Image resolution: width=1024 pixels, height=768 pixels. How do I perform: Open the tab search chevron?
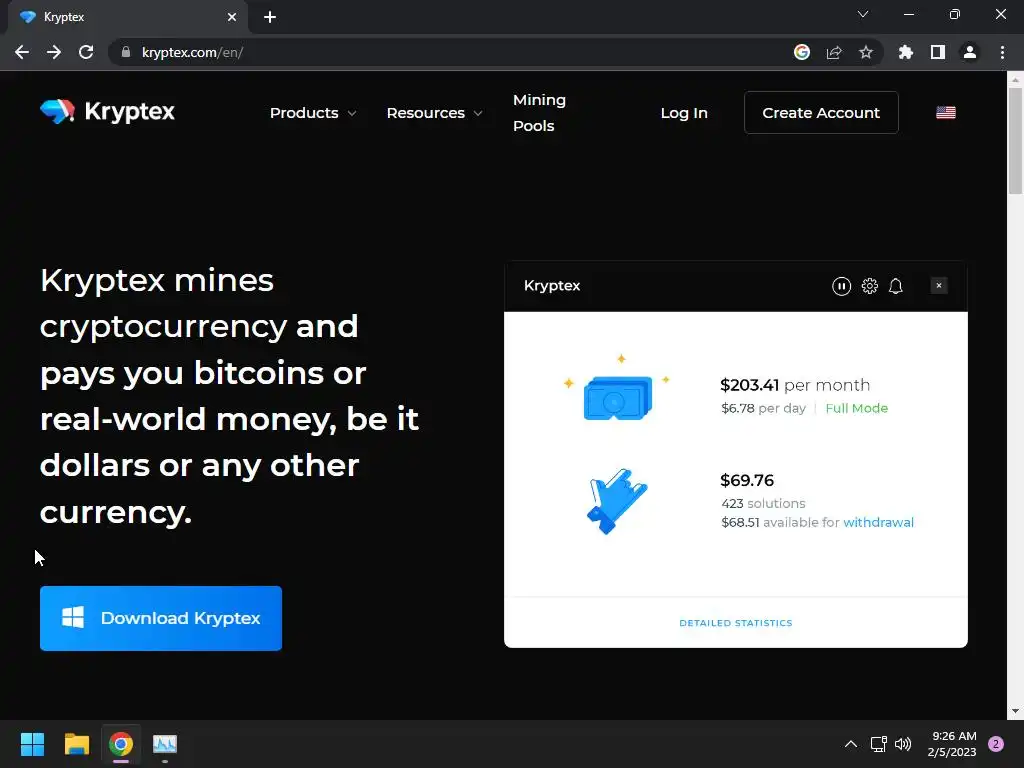point(863,14)
